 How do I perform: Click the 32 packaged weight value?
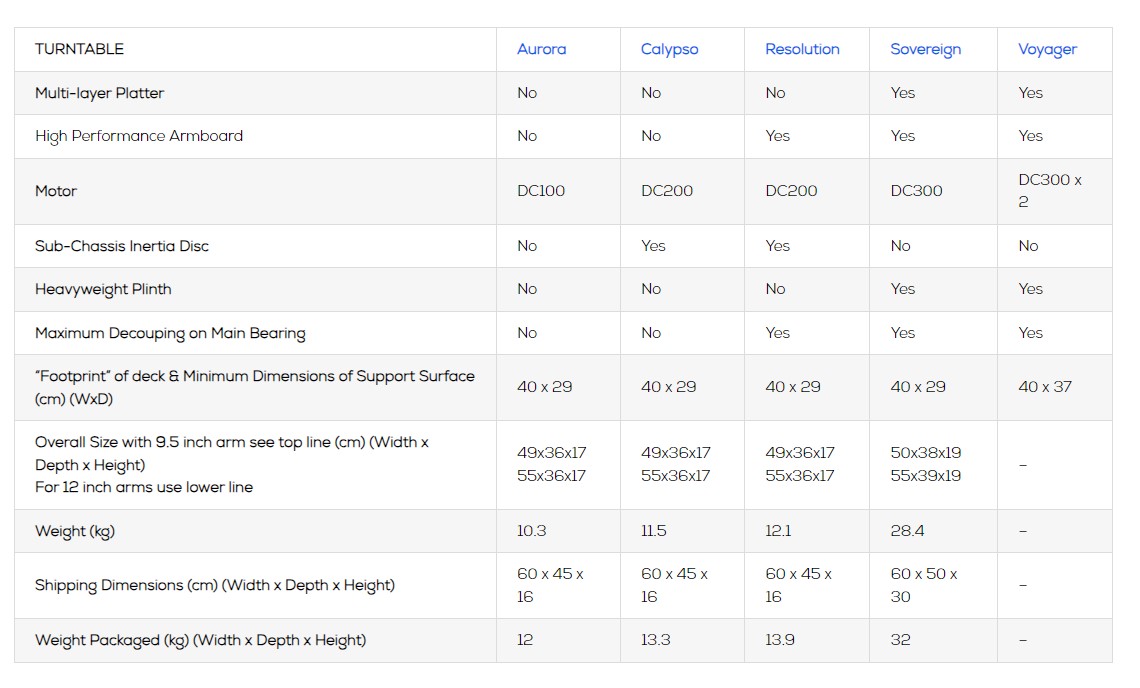(900, 640)
